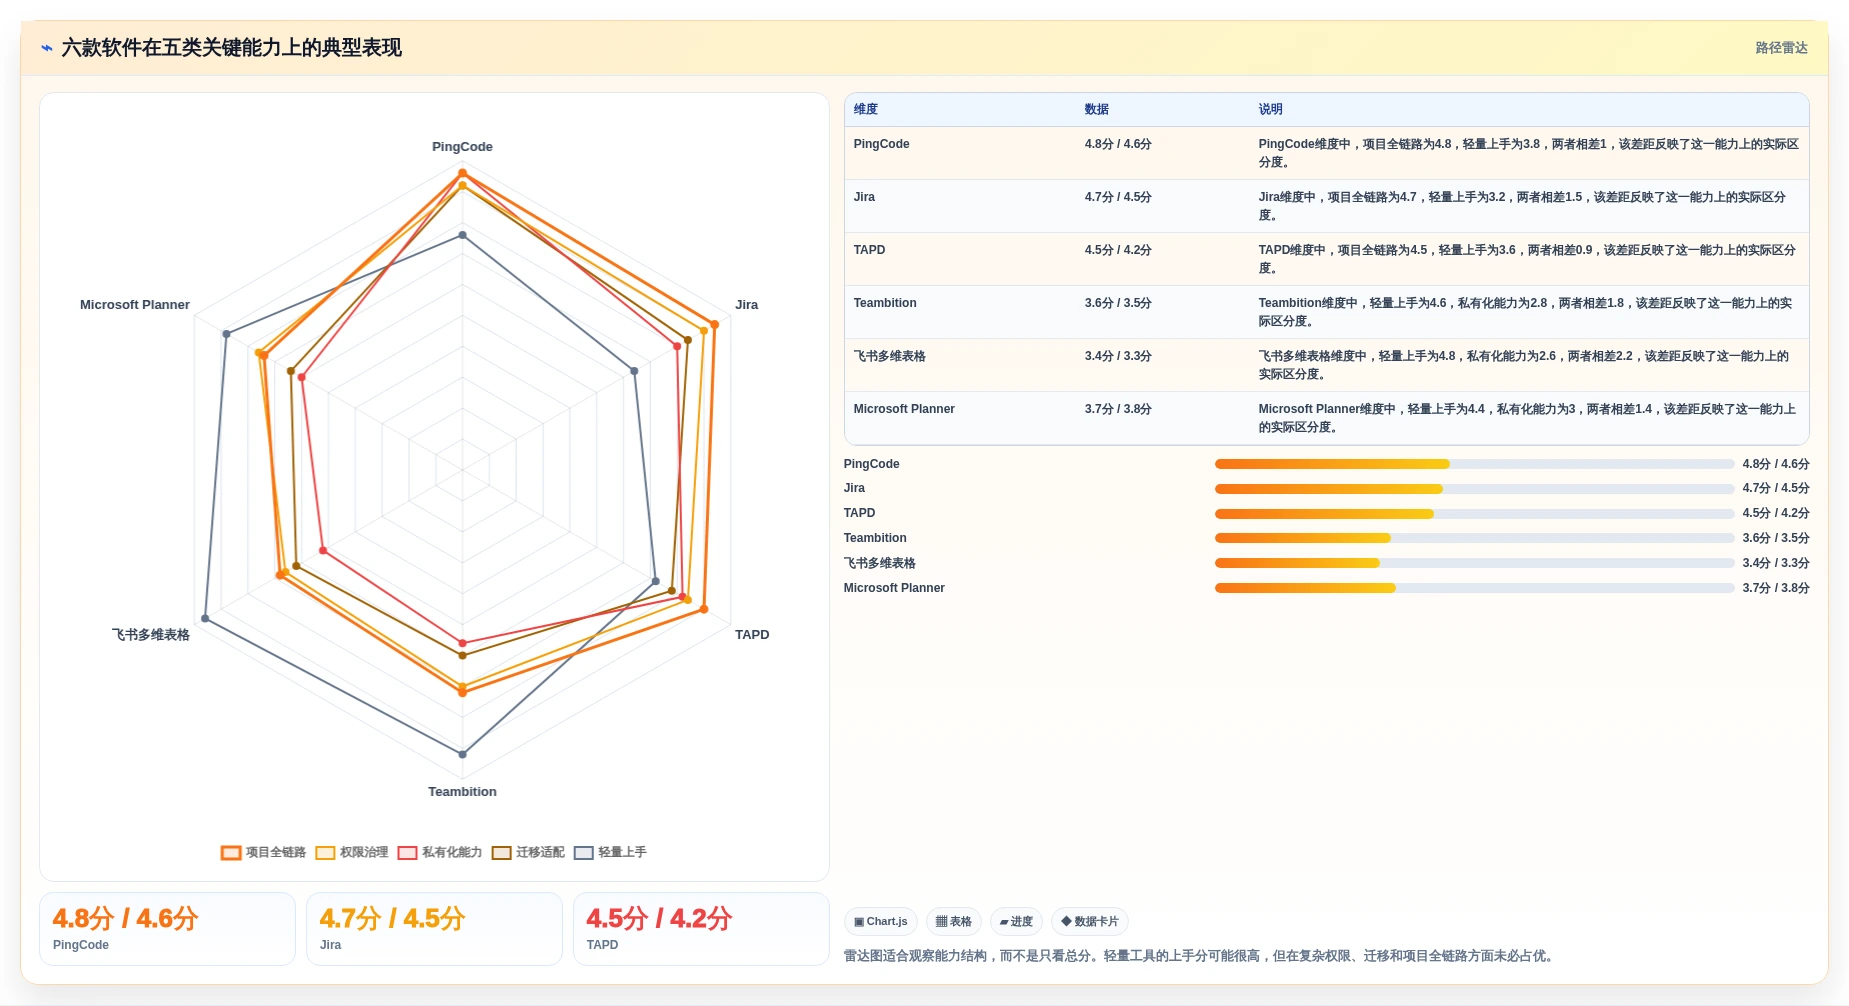Click the 3.7分 / 3.8分 table cell

(1118, 409)
